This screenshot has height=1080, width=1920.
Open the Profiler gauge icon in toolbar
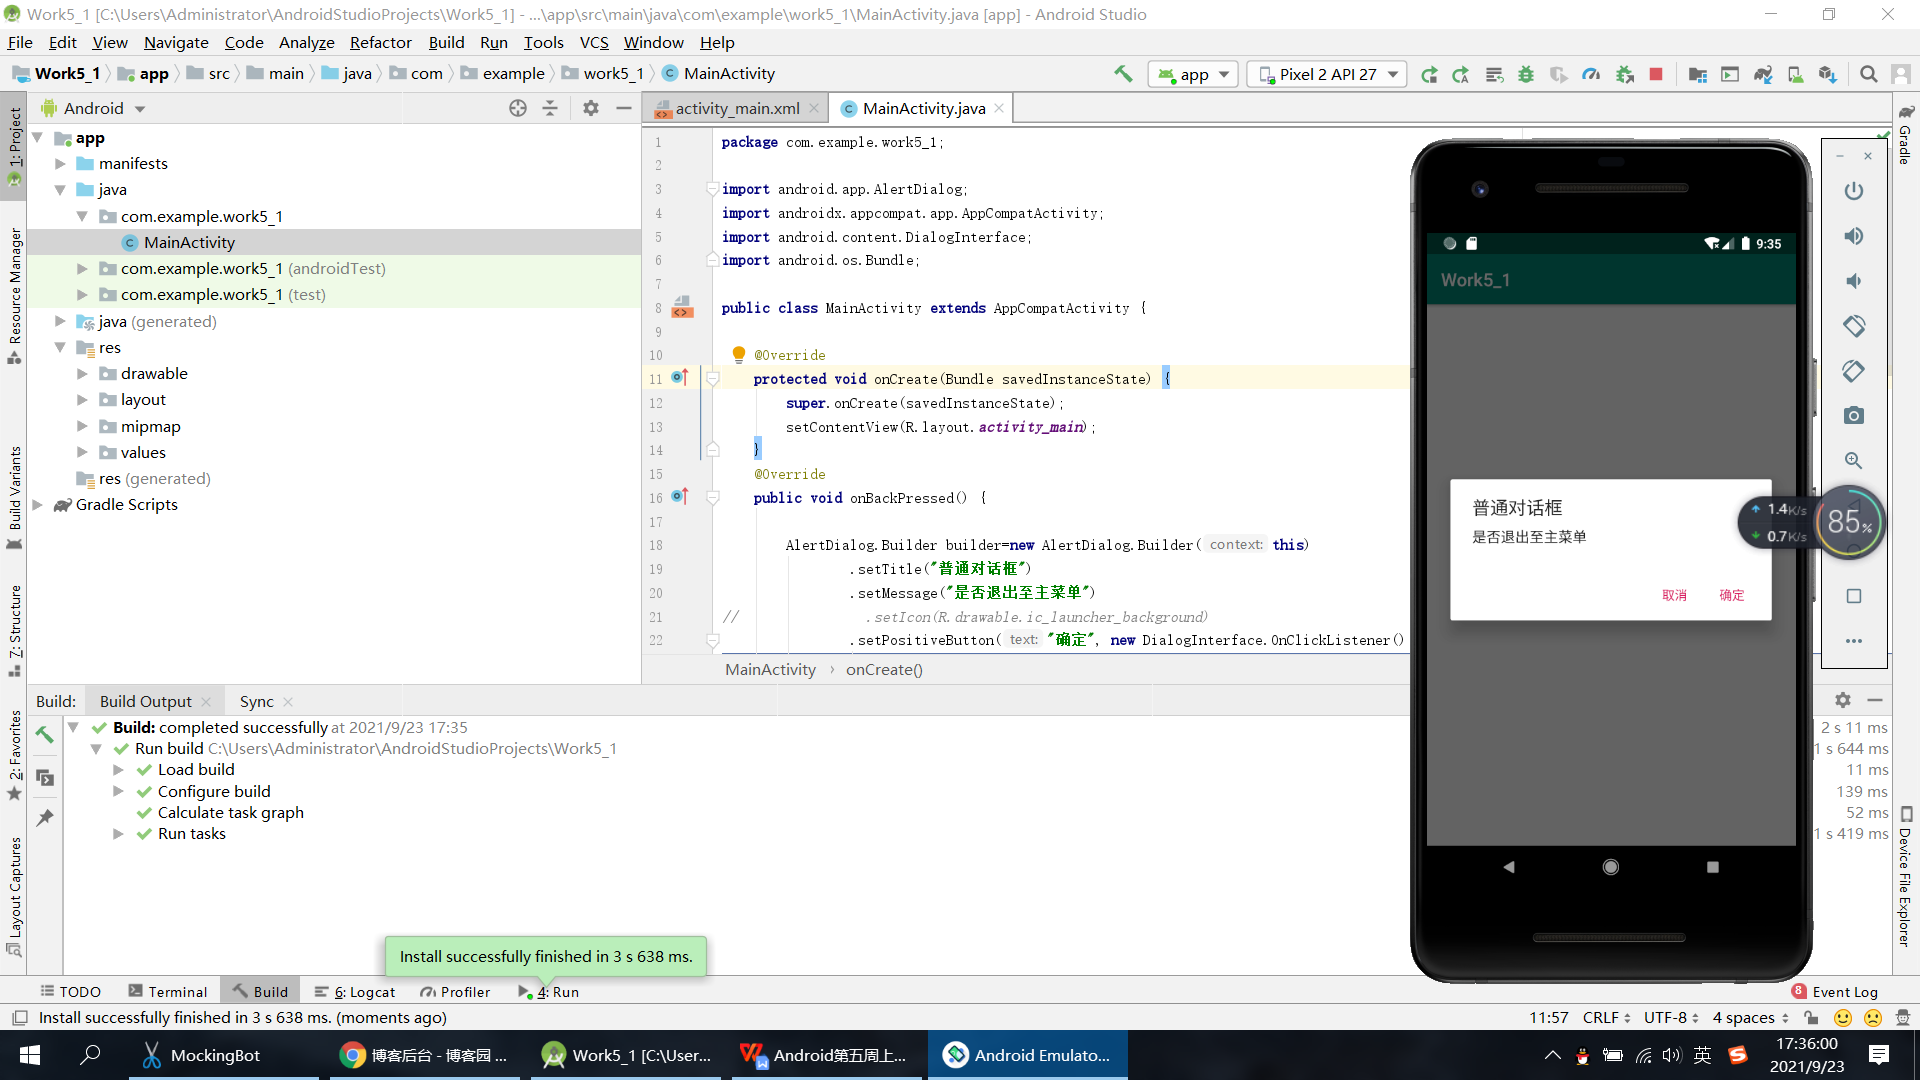[x=1591, y=74]
